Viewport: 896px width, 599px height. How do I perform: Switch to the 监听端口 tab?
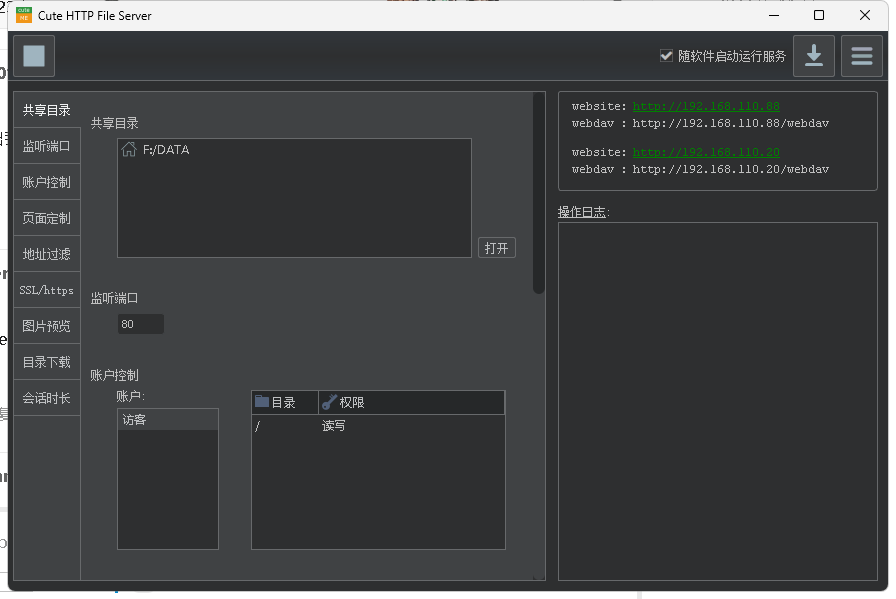(x=47, y=146)
